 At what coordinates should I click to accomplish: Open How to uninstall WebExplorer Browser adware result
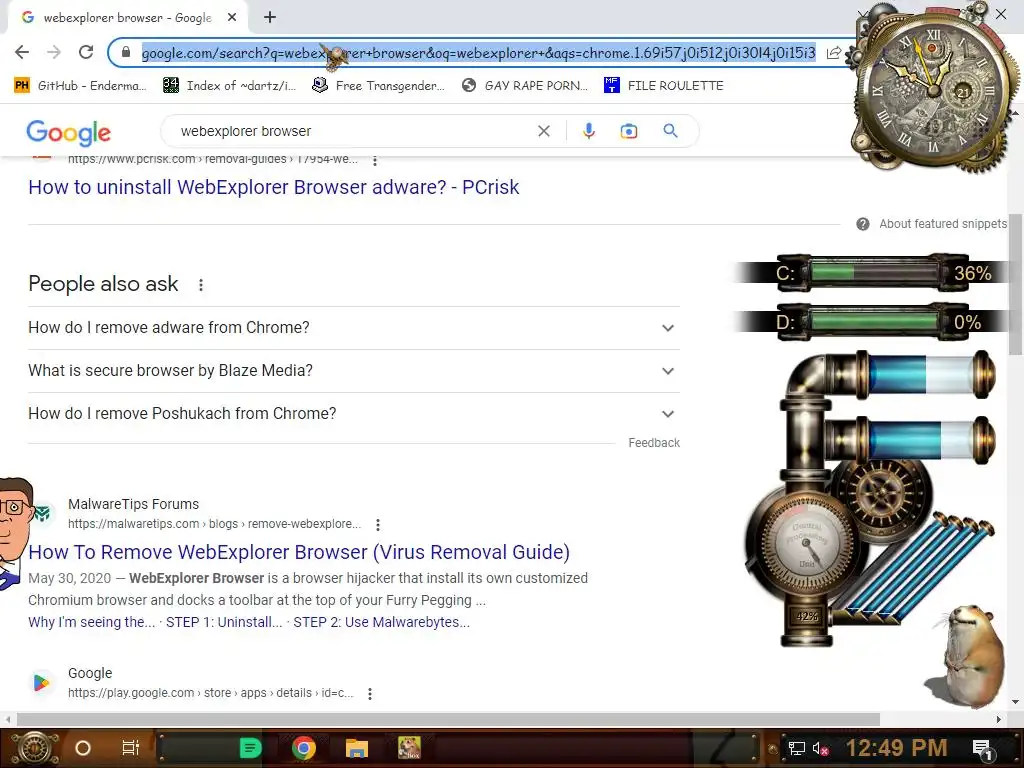274,187
